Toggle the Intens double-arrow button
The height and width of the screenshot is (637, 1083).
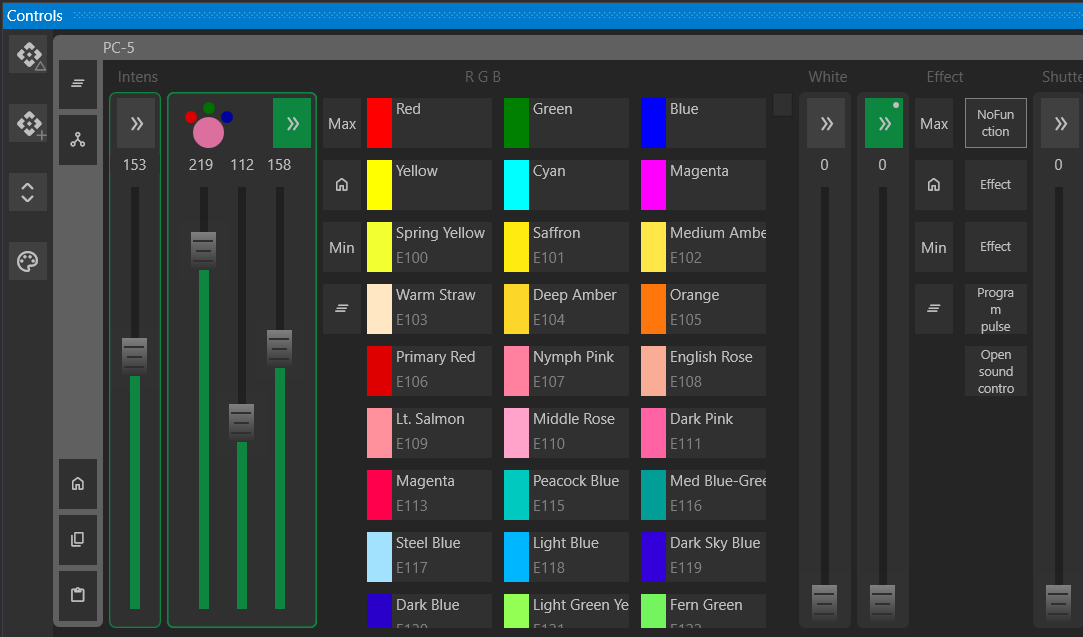tap(136, 124)
